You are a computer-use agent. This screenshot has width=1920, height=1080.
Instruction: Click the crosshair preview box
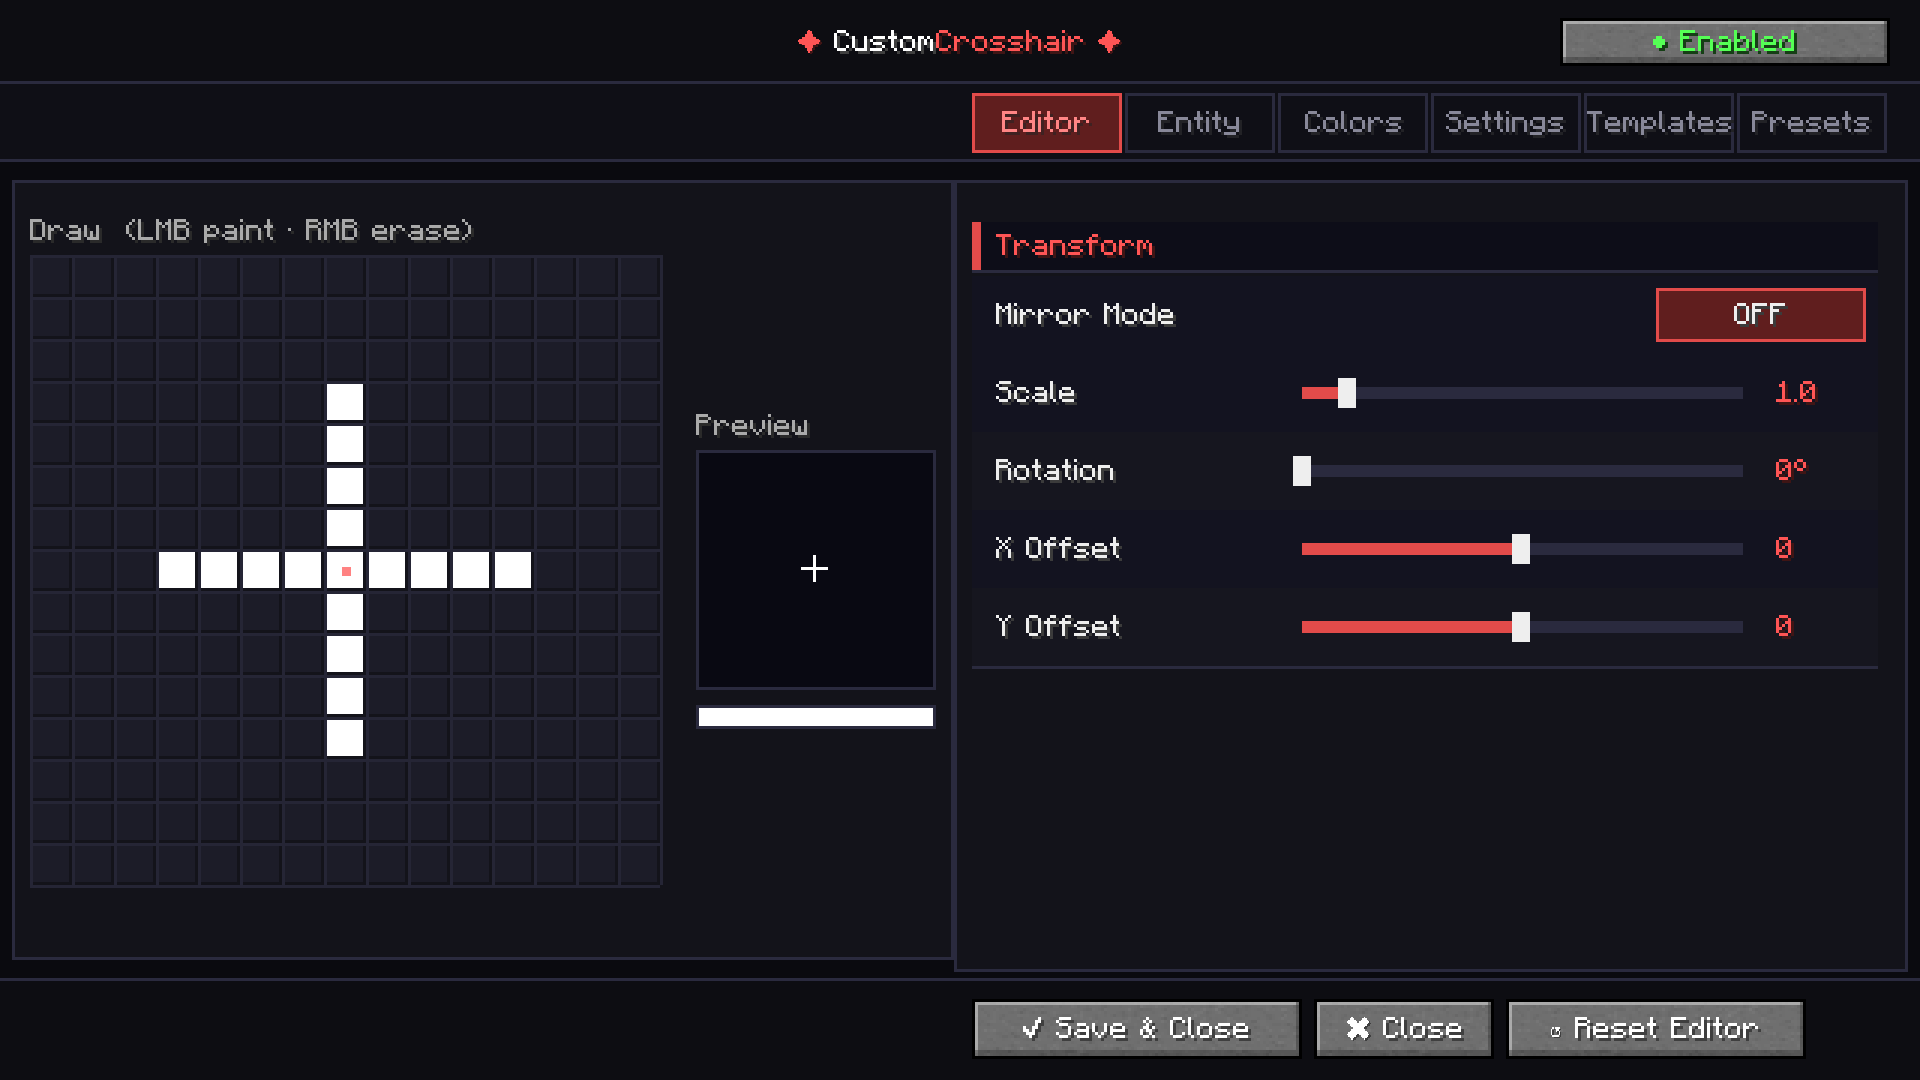[816, 570]
